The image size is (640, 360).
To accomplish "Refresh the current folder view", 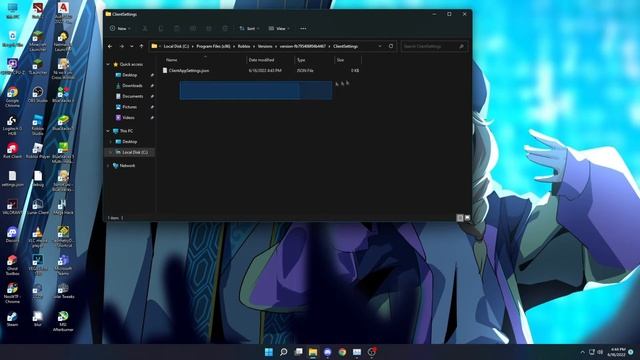I will (x=391, y=47).
